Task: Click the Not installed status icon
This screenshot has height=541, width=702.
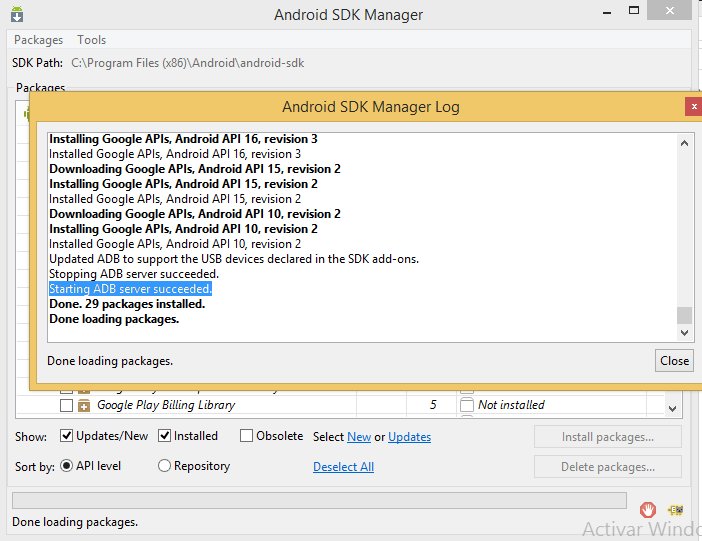Action: 467,405
